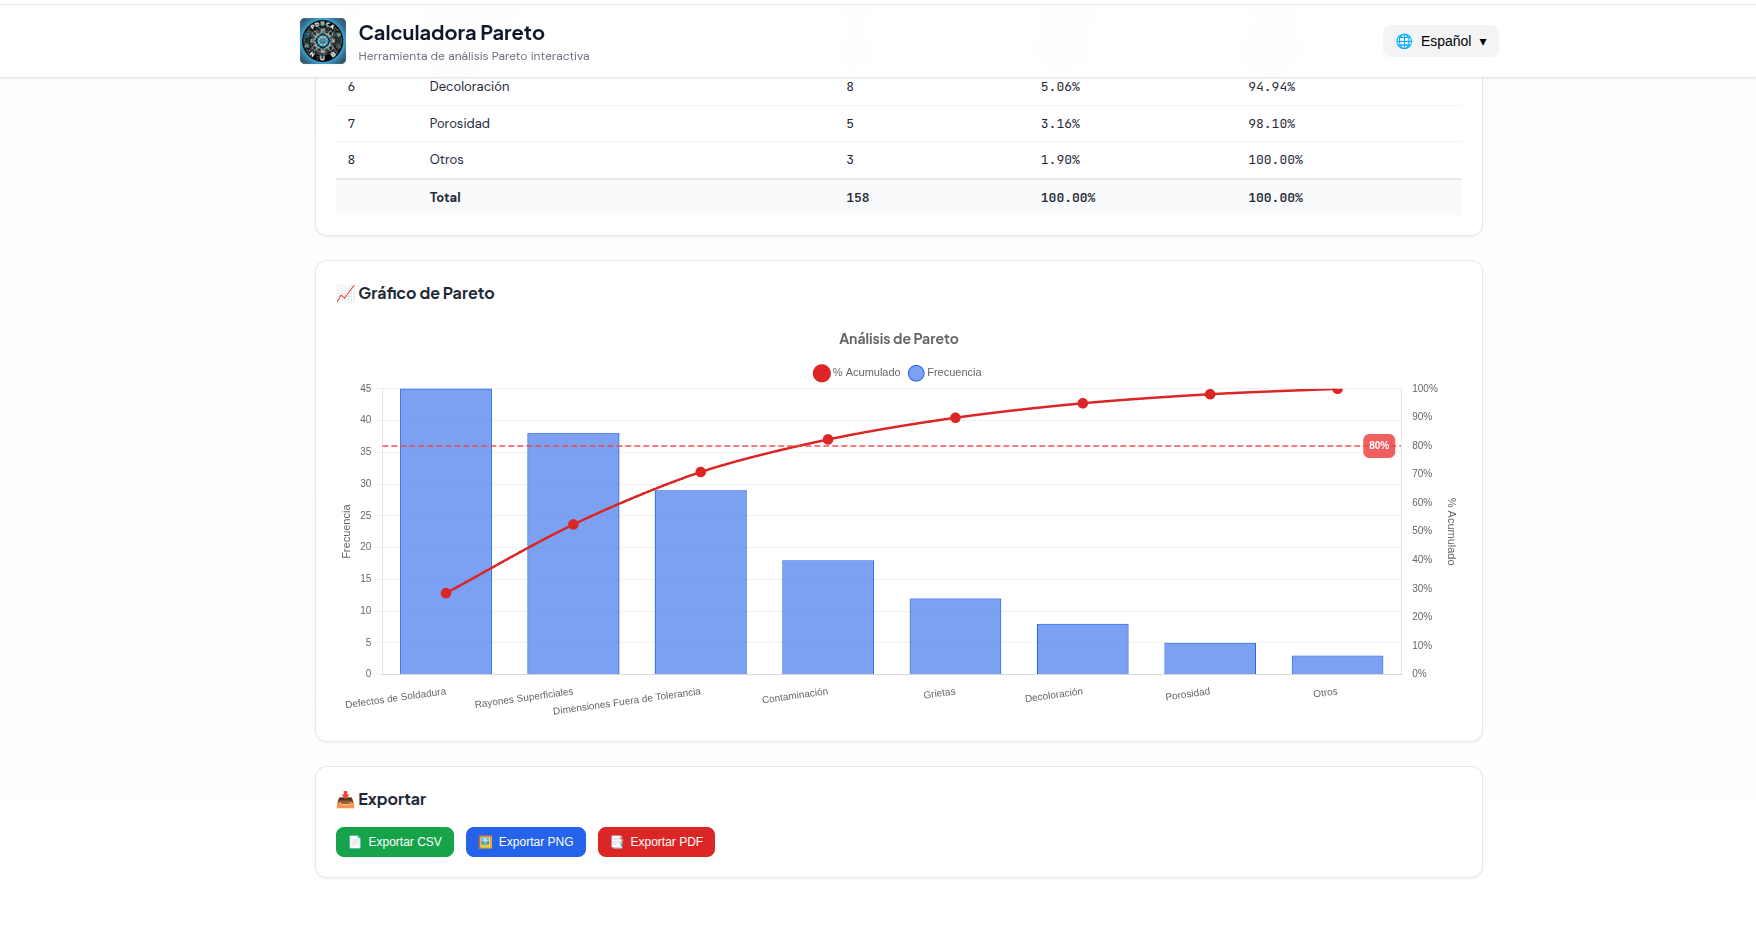The image size is (1756, 942).
Task: Toggle the Frecuencia legend item
Action: coord(945,373)
